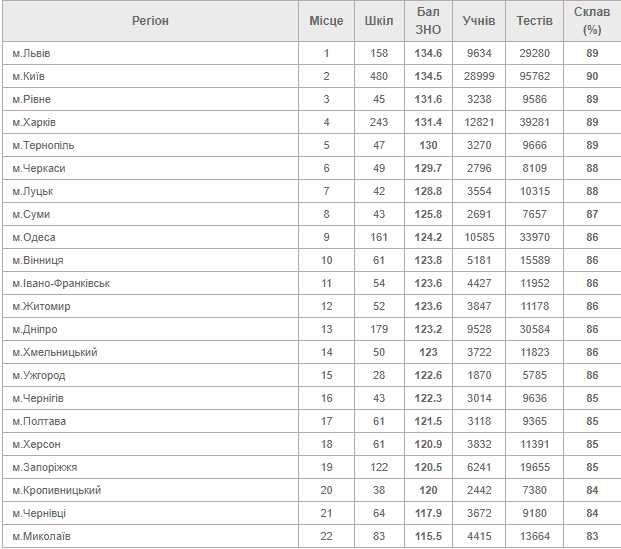Open м.Харків region link
This screenshot has height=549, width=621.
pos(34,122)
